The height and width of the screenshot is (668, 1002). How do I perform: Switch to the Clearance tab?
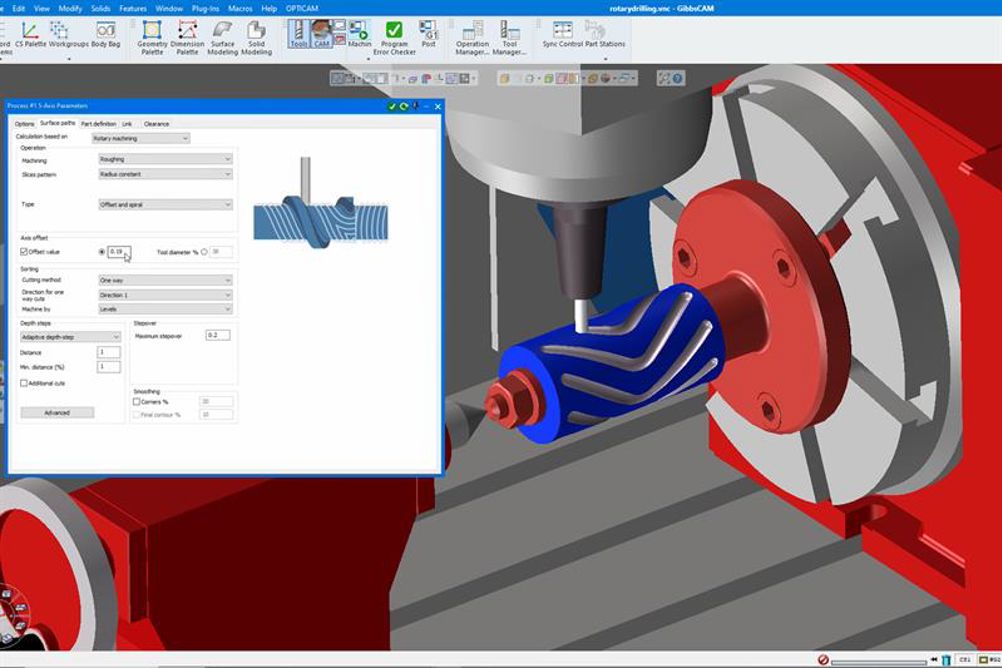(157, 124)
